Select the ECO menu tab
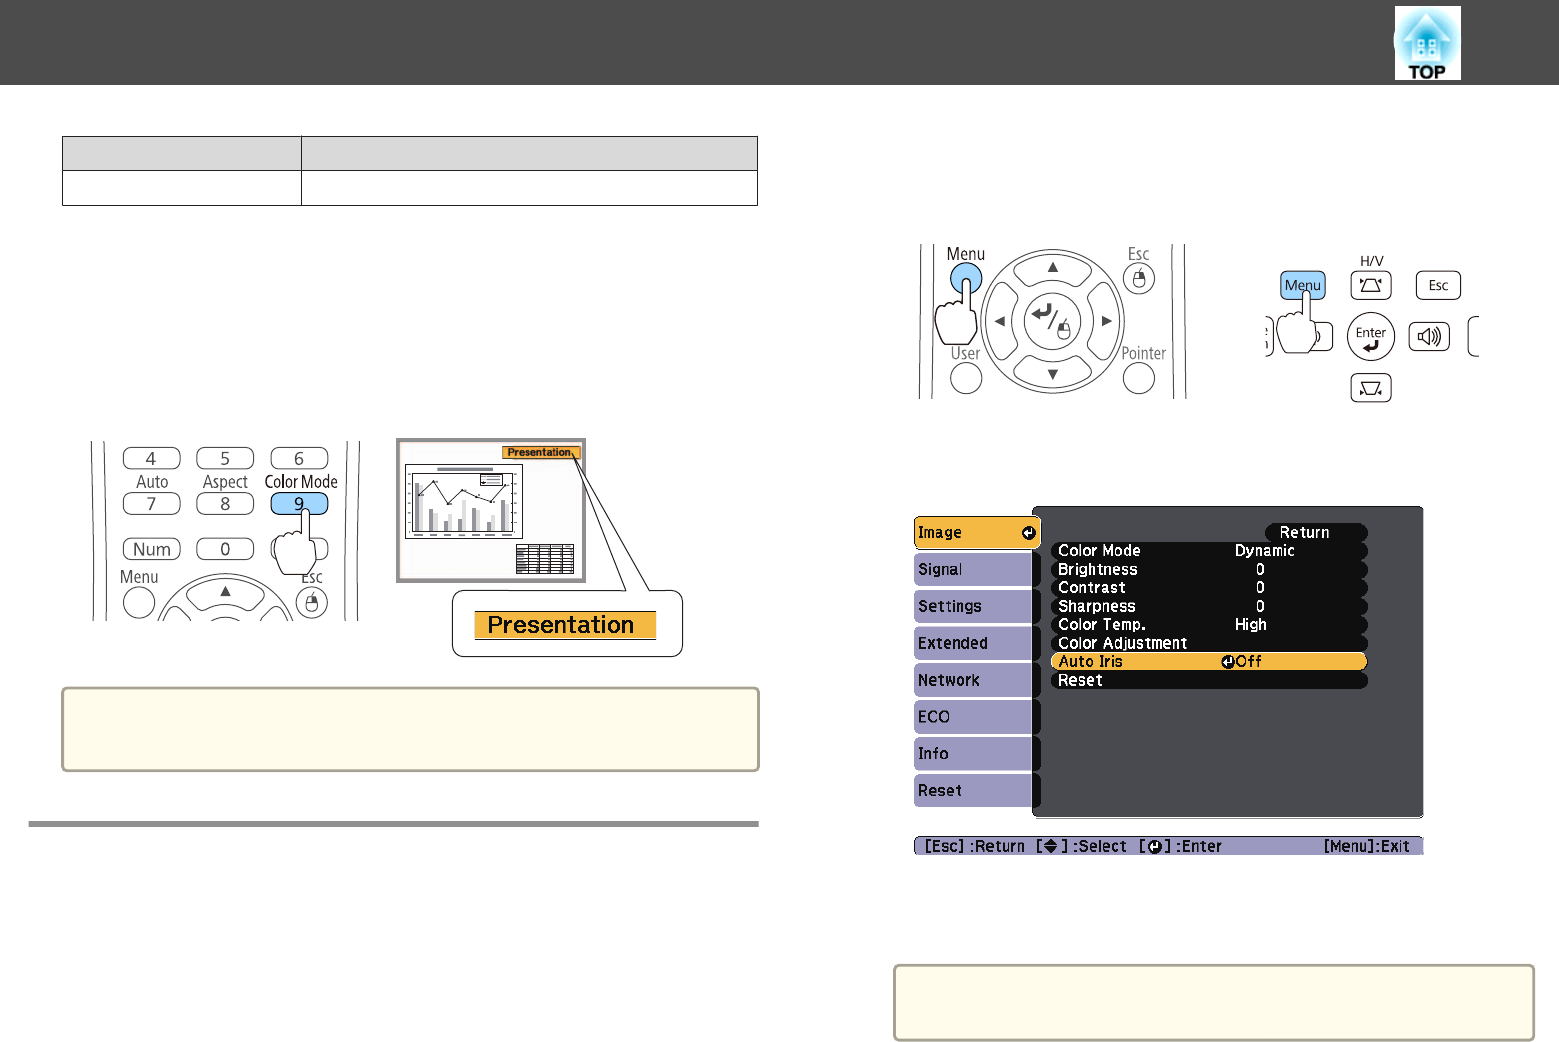This screenshot has width=1559, height=1042. click(972, 717)
